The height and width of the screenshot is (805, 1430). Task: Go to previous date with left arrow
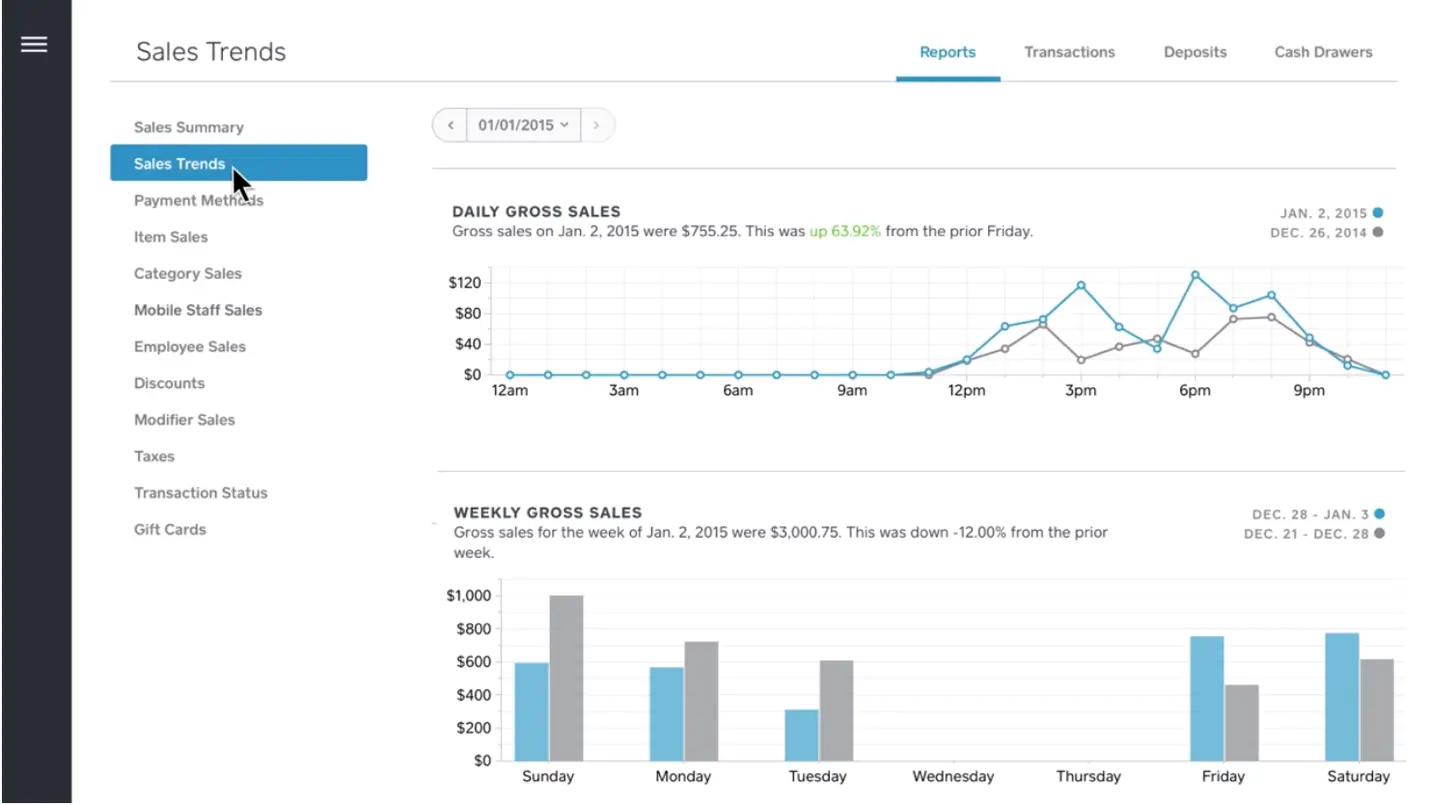pyautogui.click(x=451, y=126)
